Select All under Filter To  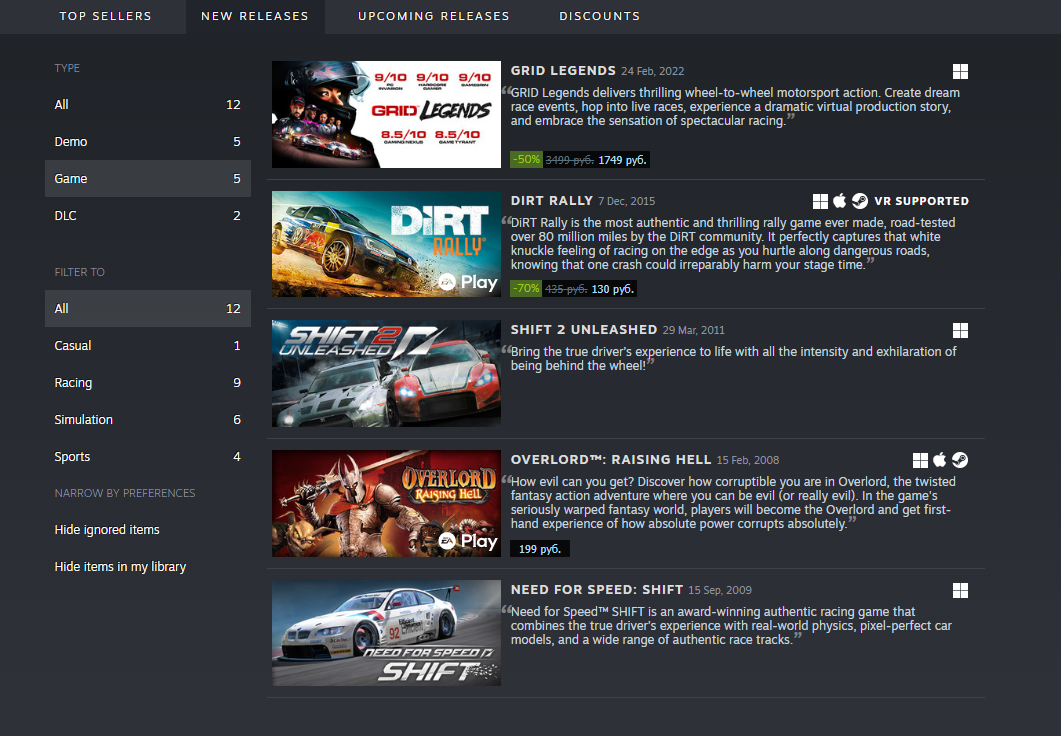[x=148, y=308]
